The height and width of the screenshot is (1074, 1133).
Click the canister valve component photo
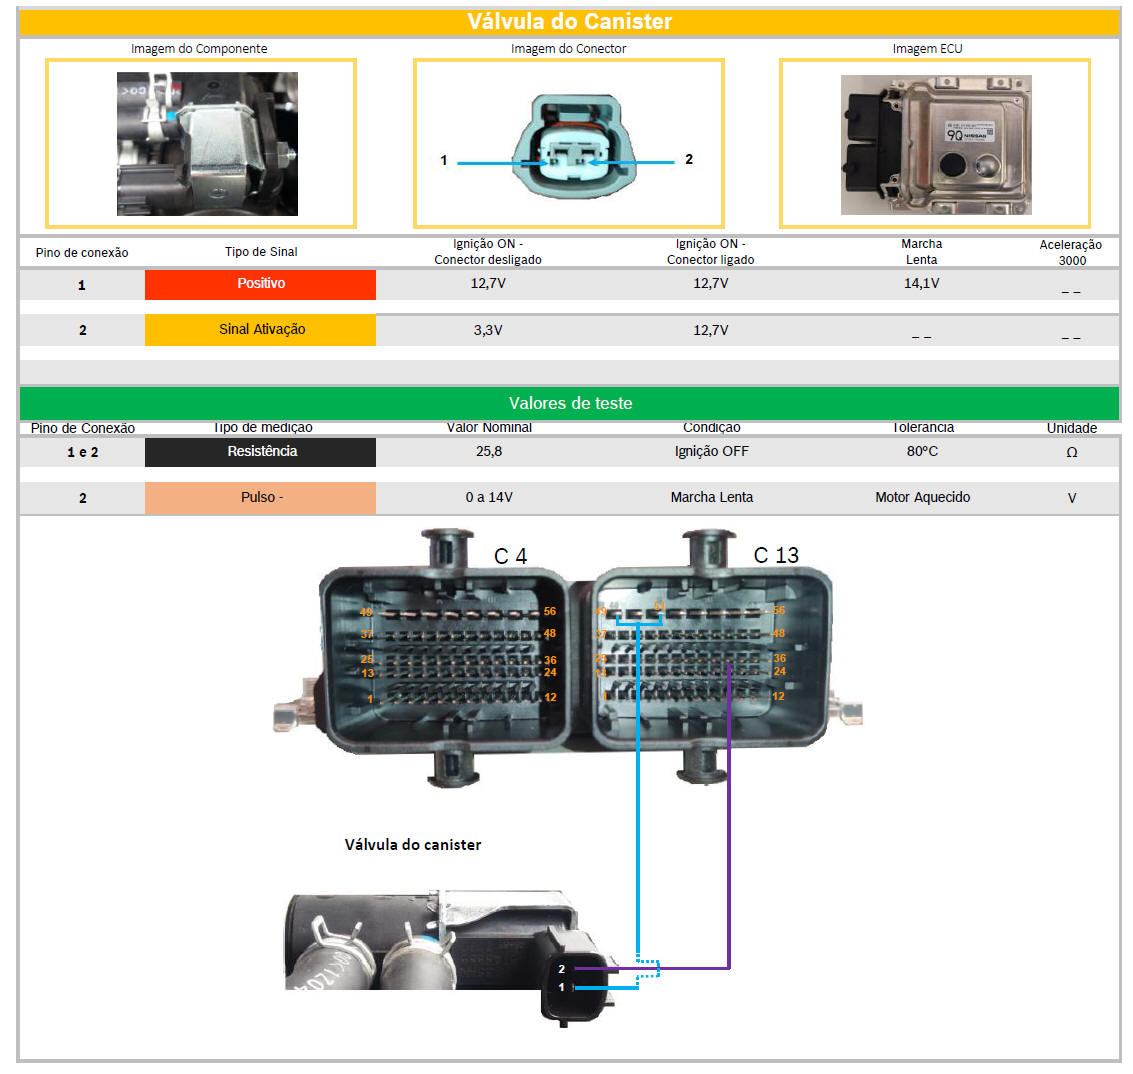click(207, 144)
